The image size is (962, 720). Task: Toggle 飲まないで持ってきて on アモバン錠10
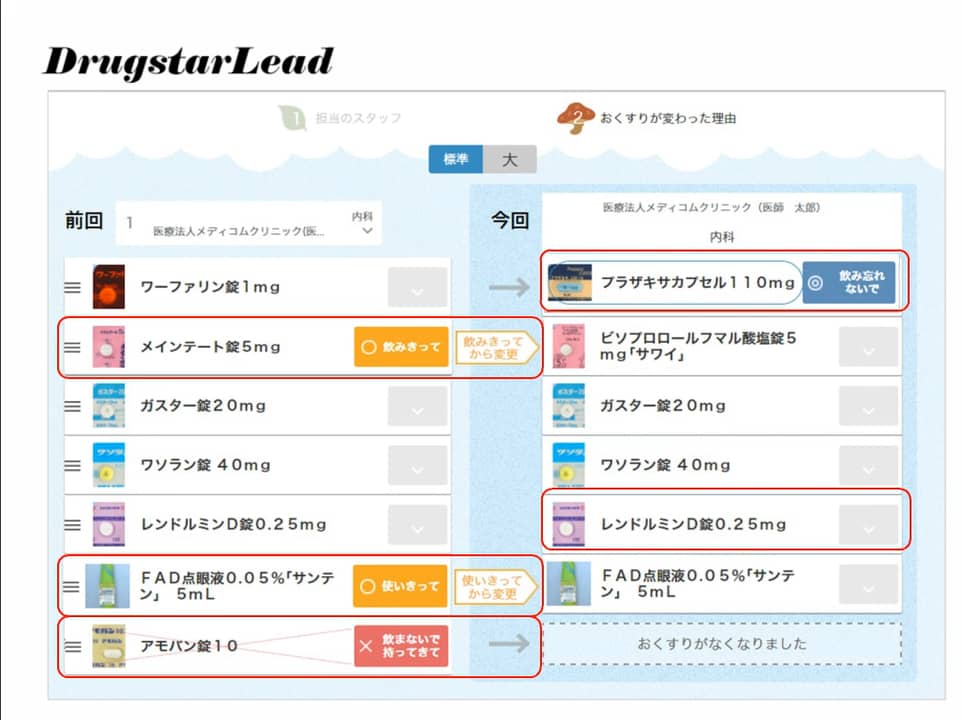click(401, 646)
